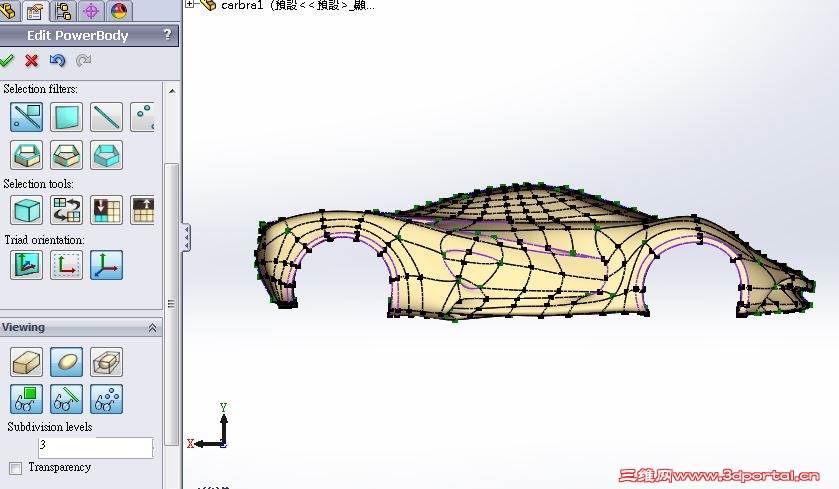Open the purple crosshair target tab
839x489 pixels.
tap(91, 11)
